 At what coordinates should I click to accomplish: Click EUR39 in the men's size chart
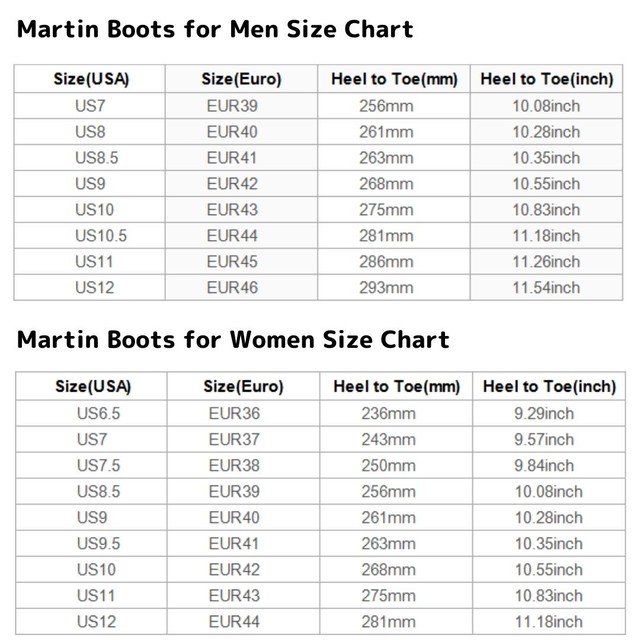[241, 106]
